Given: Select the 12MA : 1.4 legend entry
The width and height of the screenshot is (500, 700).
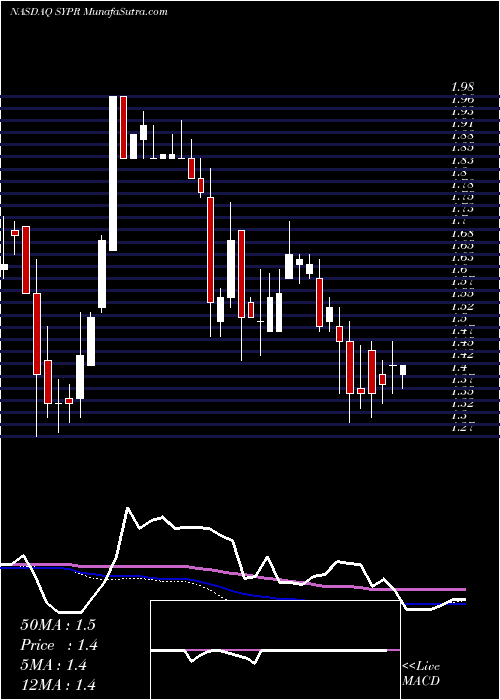Looking at the screenshot, I should click(58, 685).
